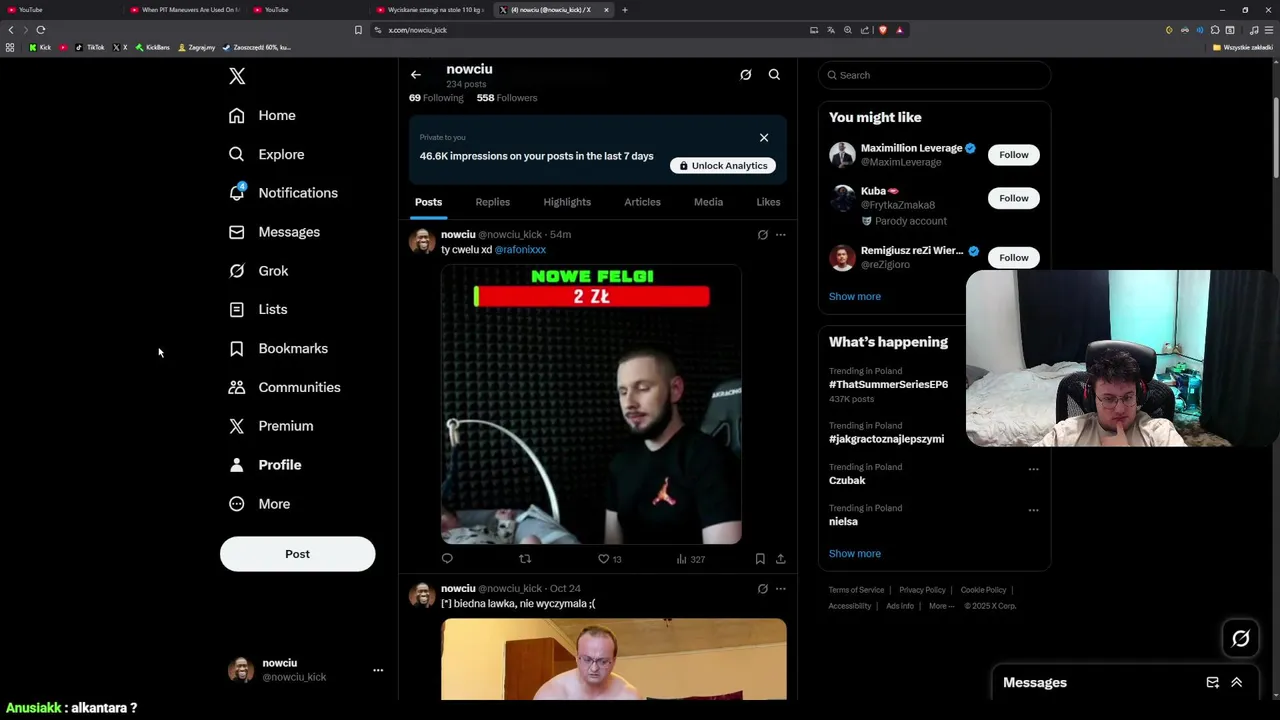
Task: Reply to the NOWE FELGI post
Action: click(447, 559)
